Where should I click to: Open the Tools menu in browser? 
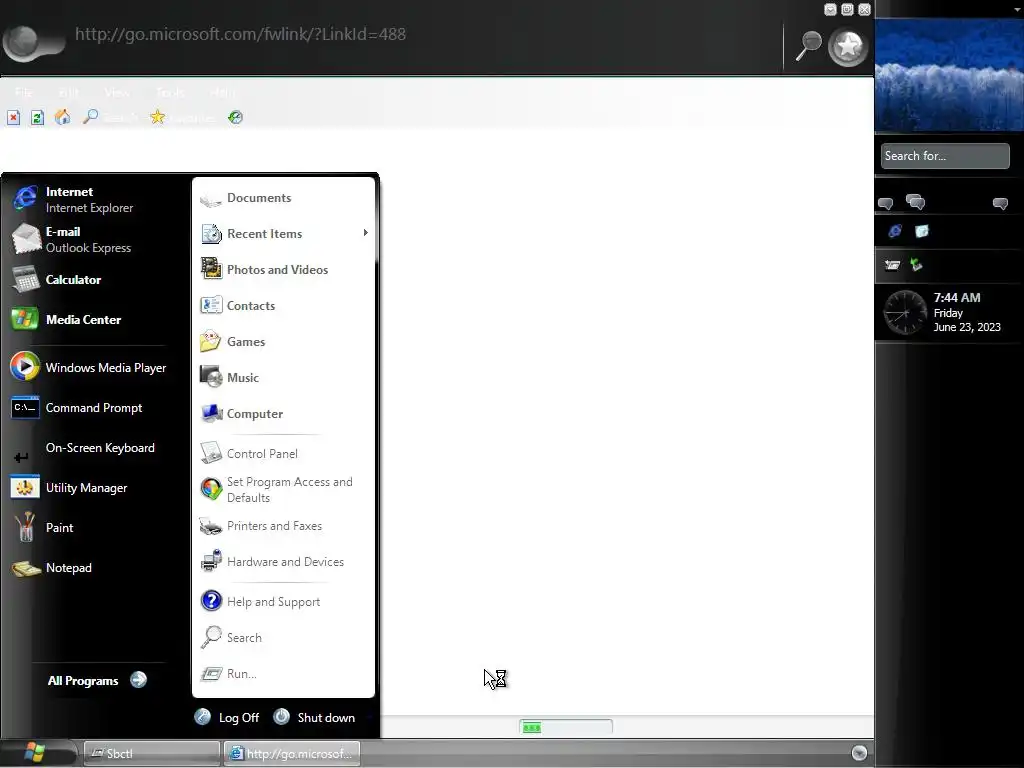pyautogui.click(x=171, y=93)
